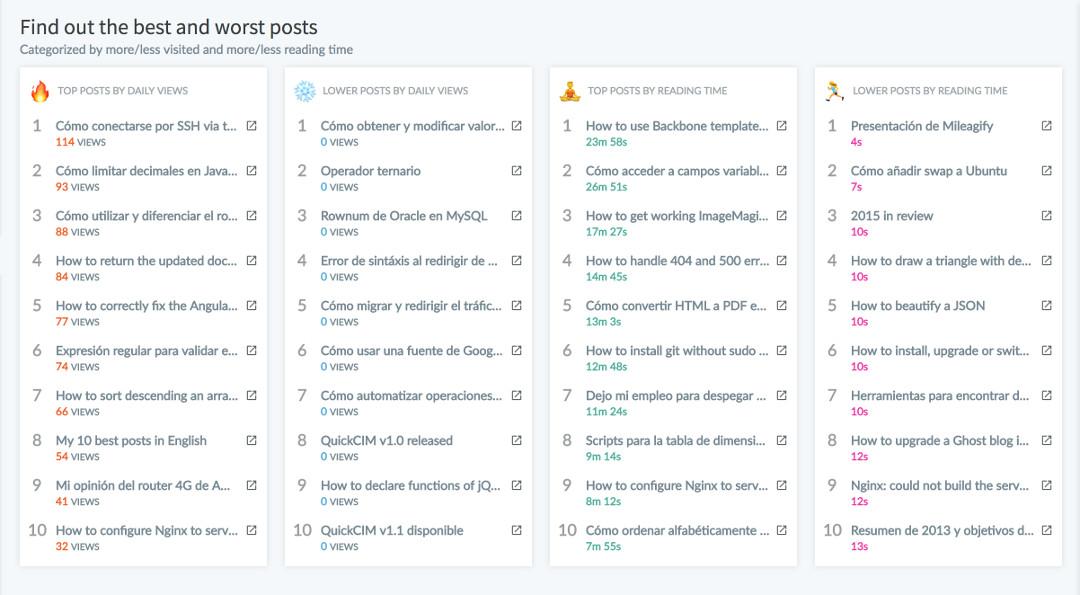This screenshot has width=1080, height=595.
Task: Open external link icon for 'Operador ternario'
Action: pyautogui.click(x=517, y=171)
